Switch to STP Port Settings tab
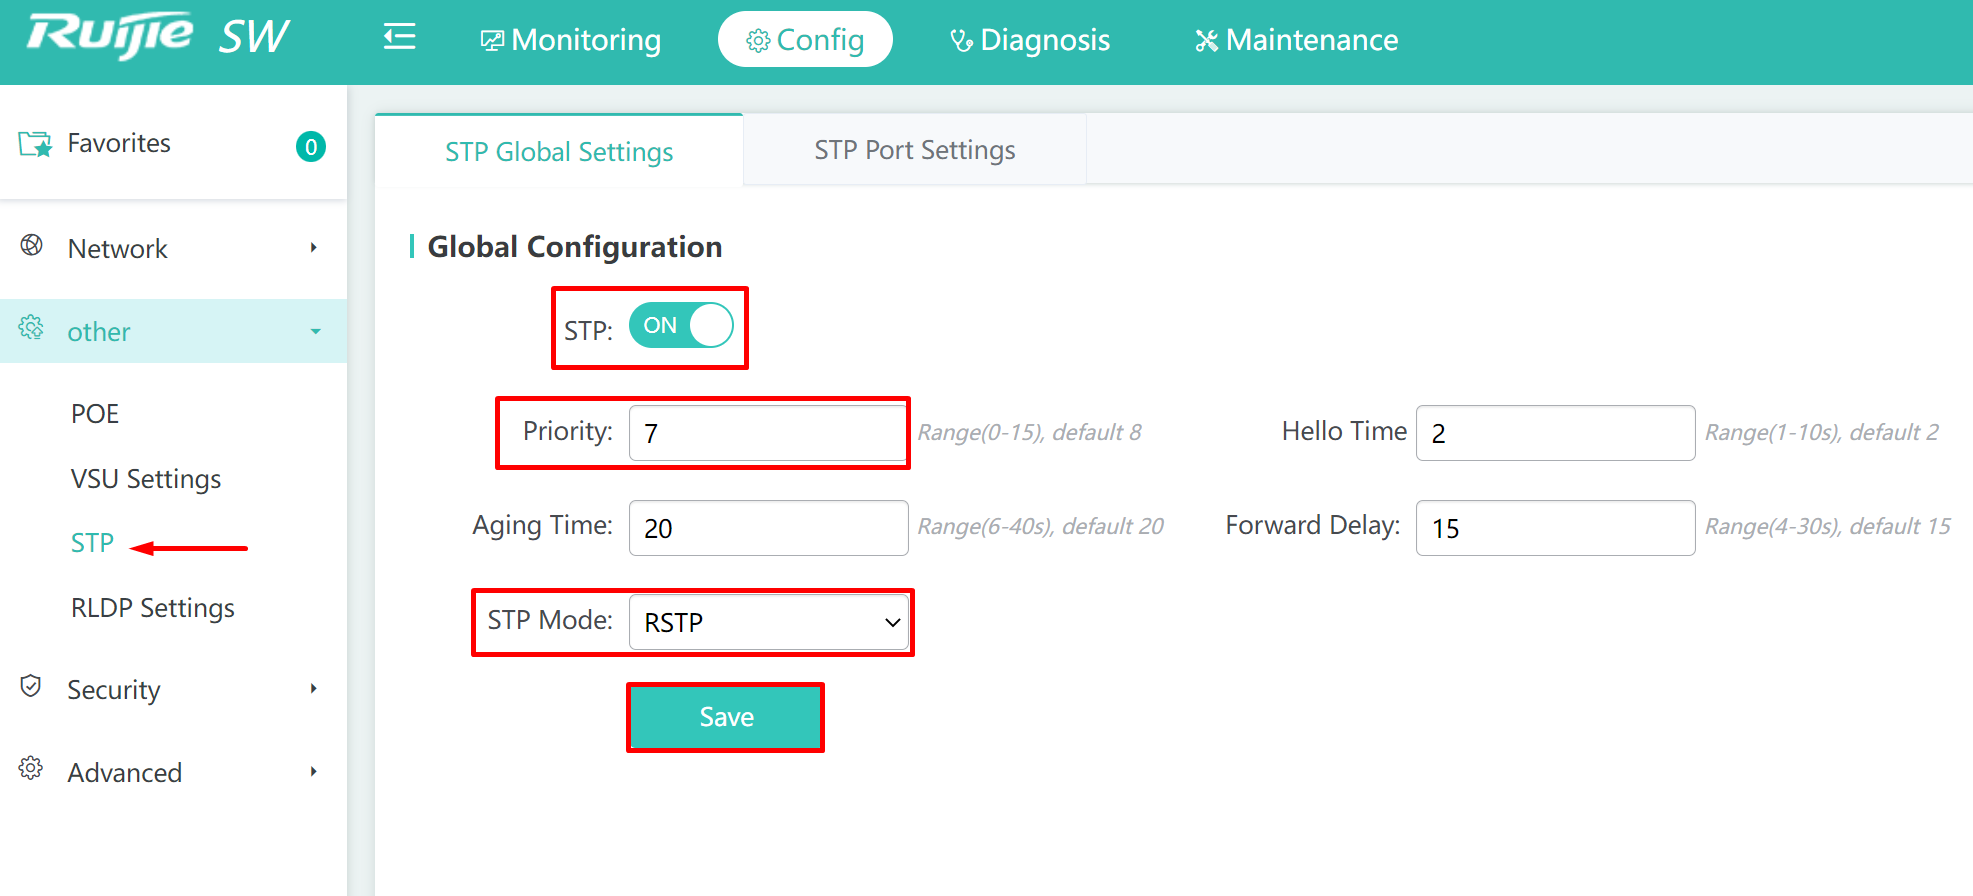The height and width of the screenshot is (896, 1973). click(915, 150)
